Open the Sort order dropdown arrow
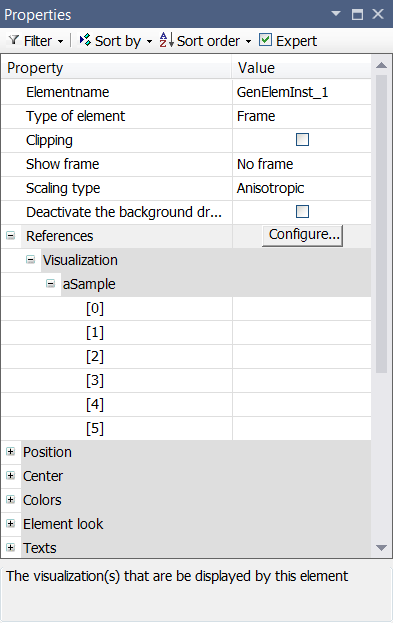The image size is (393, 623). tap(248, 41)
